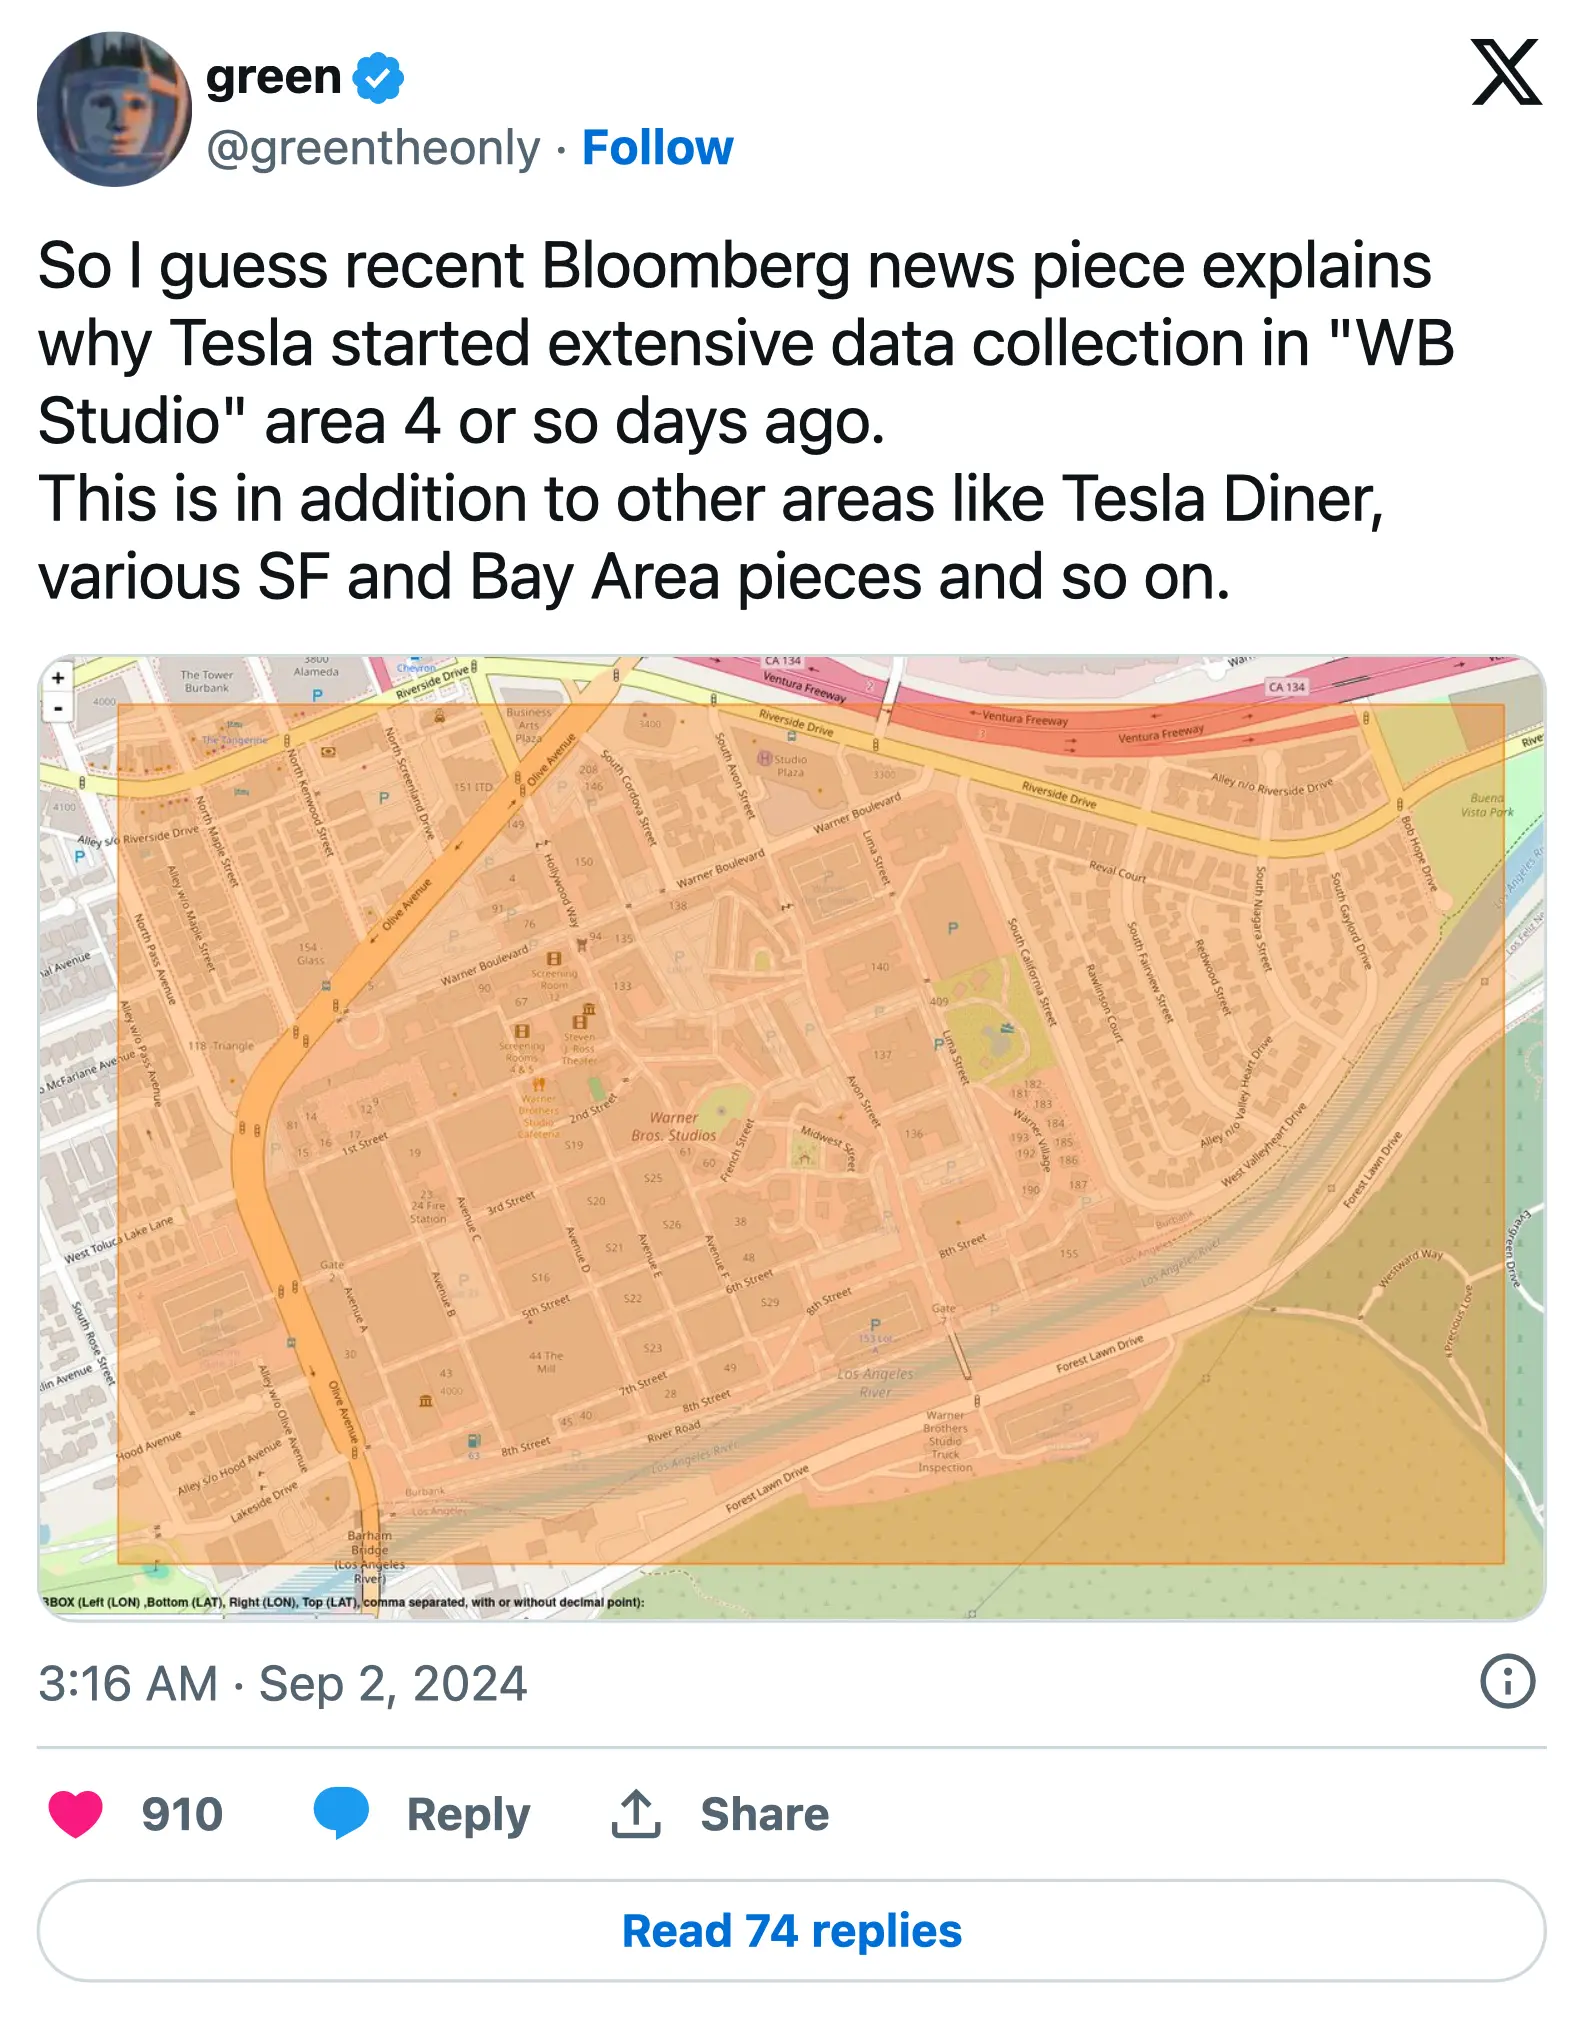Follow the greentheonly account

(657, 148)
